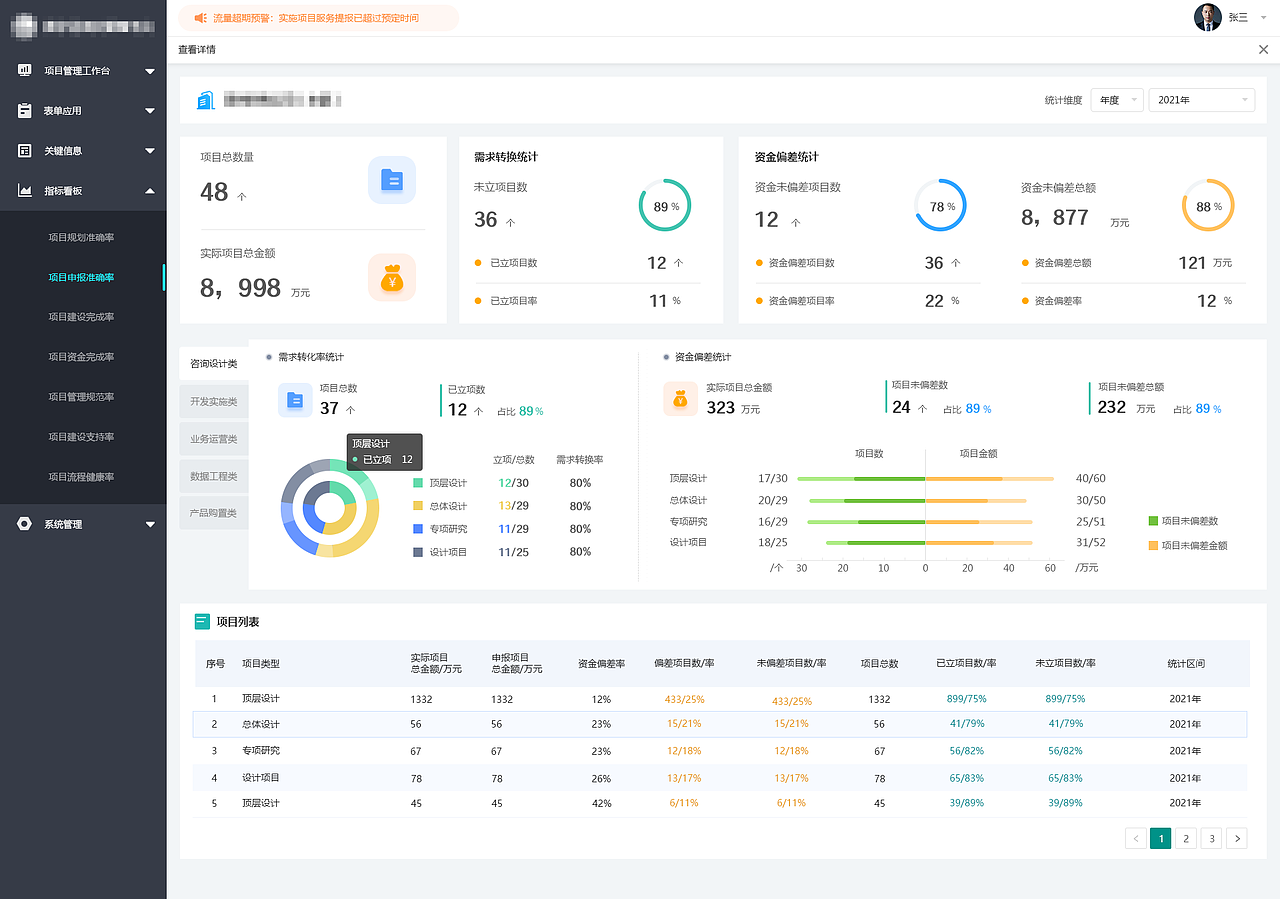
Task: Click 顶层设计 bar in deviation chart
Action: [925, 479]
